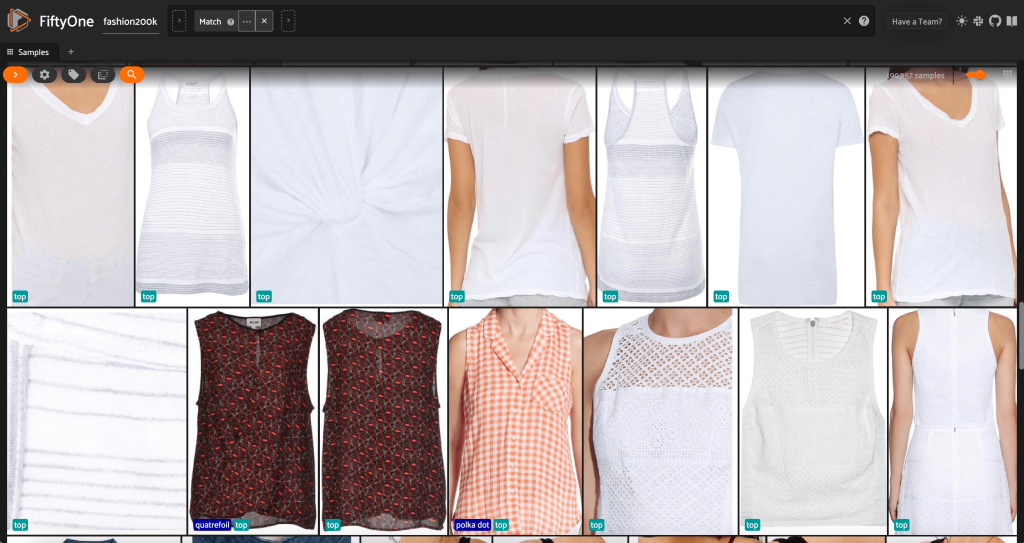Image resolution: width=1024 pixels, height=543 pixels.
Task: Click the top tag on the gingham shirt
Action: [501, 525]
